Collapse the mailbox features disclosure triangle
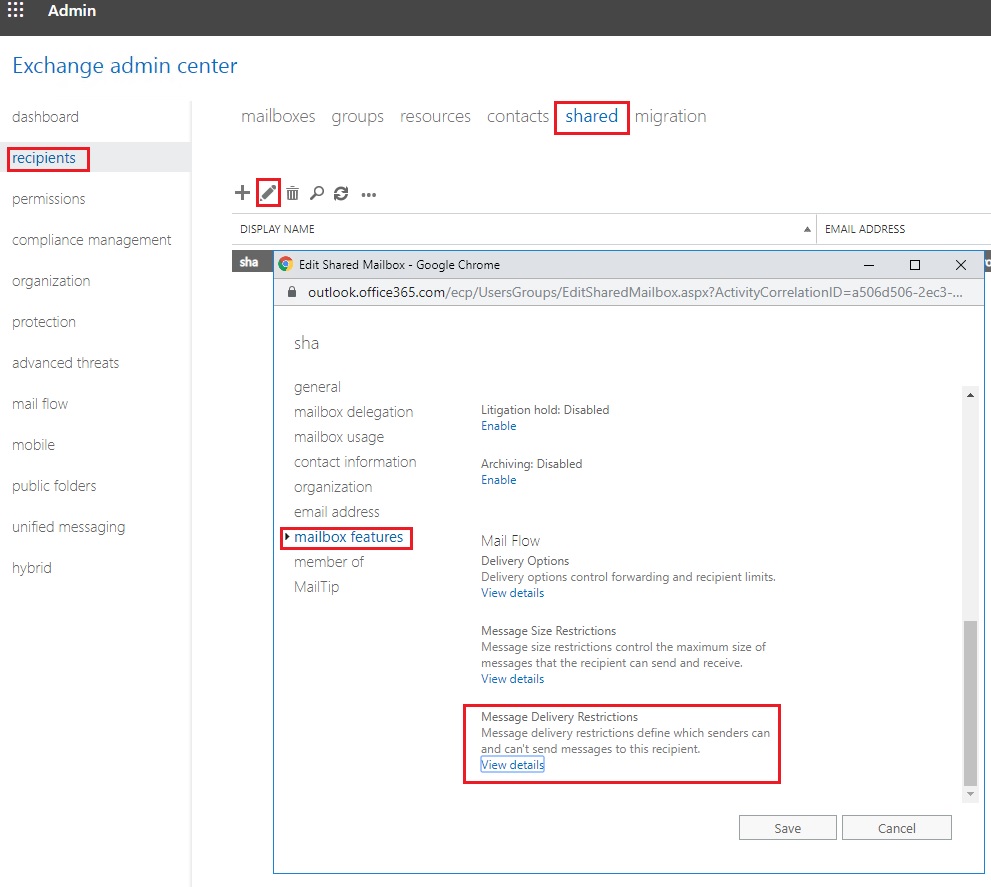 pos(288,538)
